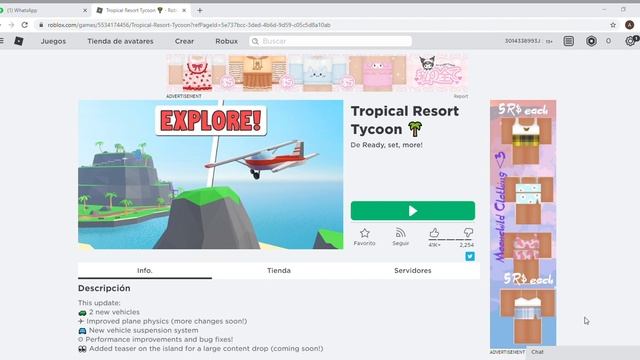640x360 pixels.
Task: Click the search magnifier icon
Action: 256,41
